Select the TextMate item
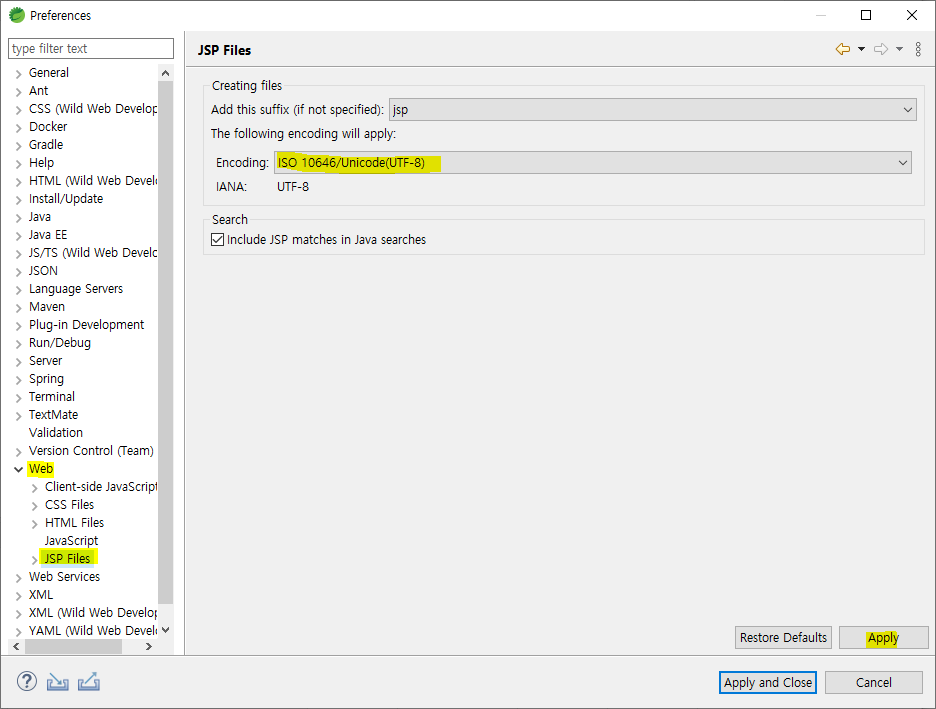The image size is (936, 709). pyautogui.click(x=53, y=414)
